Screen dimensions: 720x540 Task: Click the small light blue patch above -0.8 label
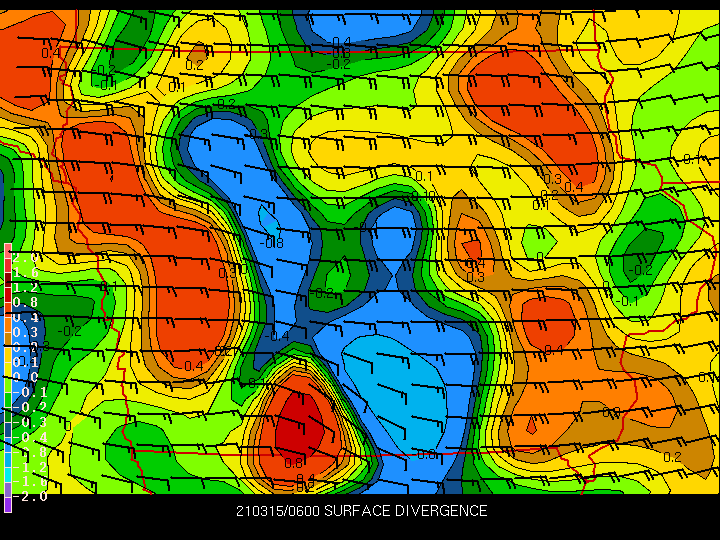click(270, 219)
